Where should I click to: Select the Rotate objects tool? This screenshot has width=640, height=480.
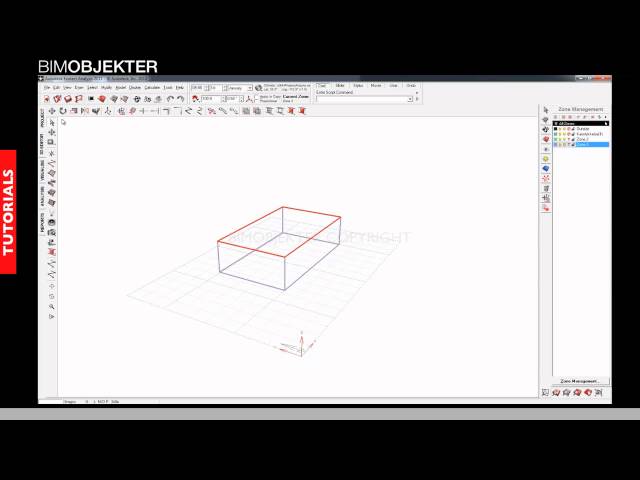point(63,111)
